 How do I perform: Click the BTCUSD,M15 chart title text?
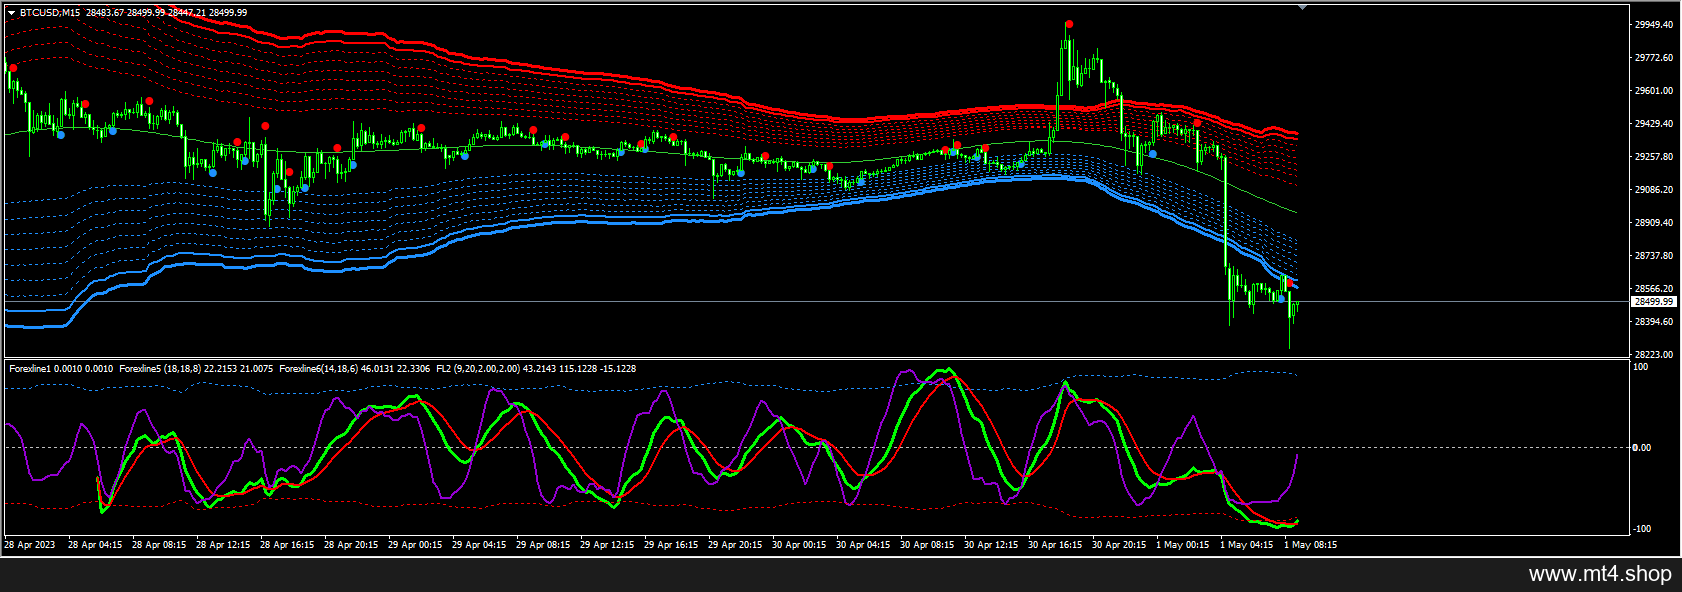pos(51,13)
